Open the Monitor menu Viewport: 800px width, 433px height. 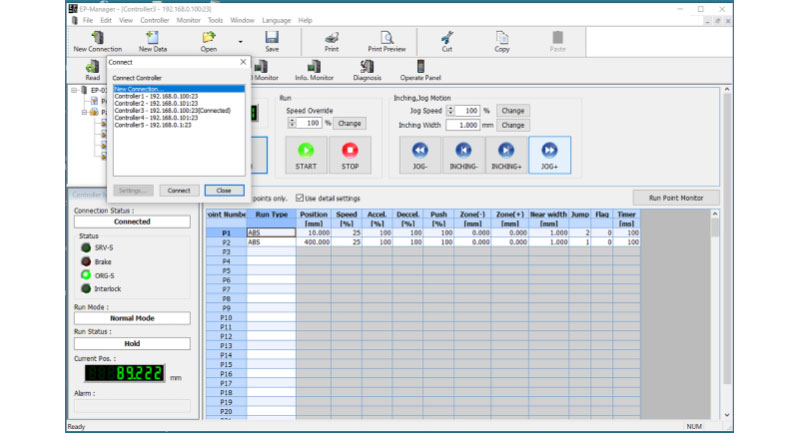click(188, 20)
